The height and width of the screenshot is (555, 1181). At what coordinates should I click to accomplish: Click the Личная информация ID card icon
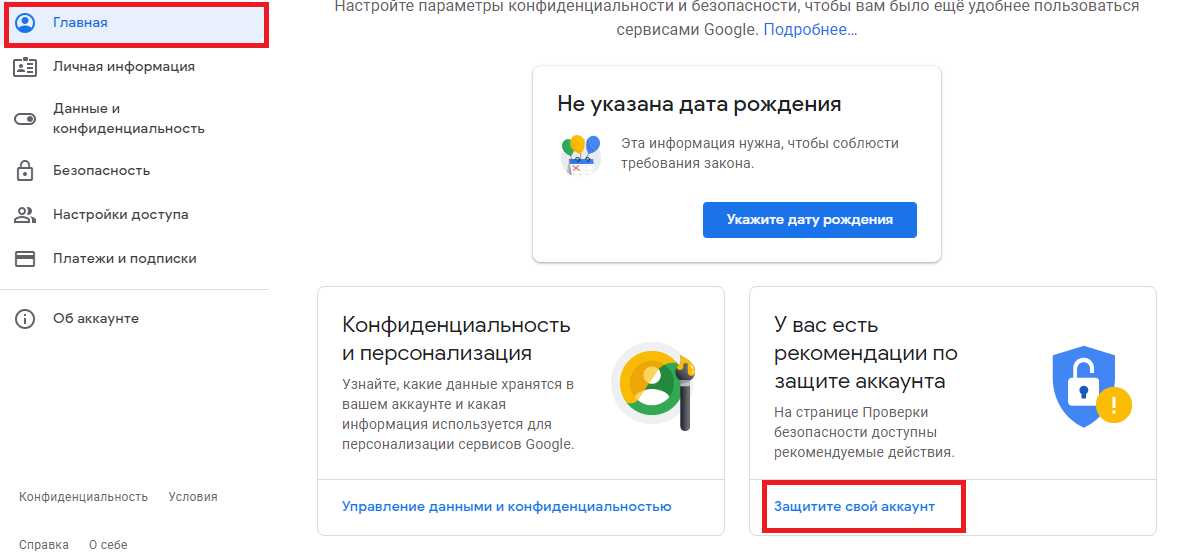[x=25, y=67]
